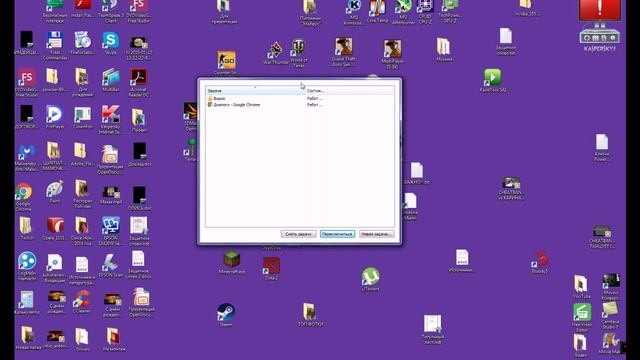Open the На монтаж folder
The height and width of the screenshot is (360, 640).
point(113,339)
